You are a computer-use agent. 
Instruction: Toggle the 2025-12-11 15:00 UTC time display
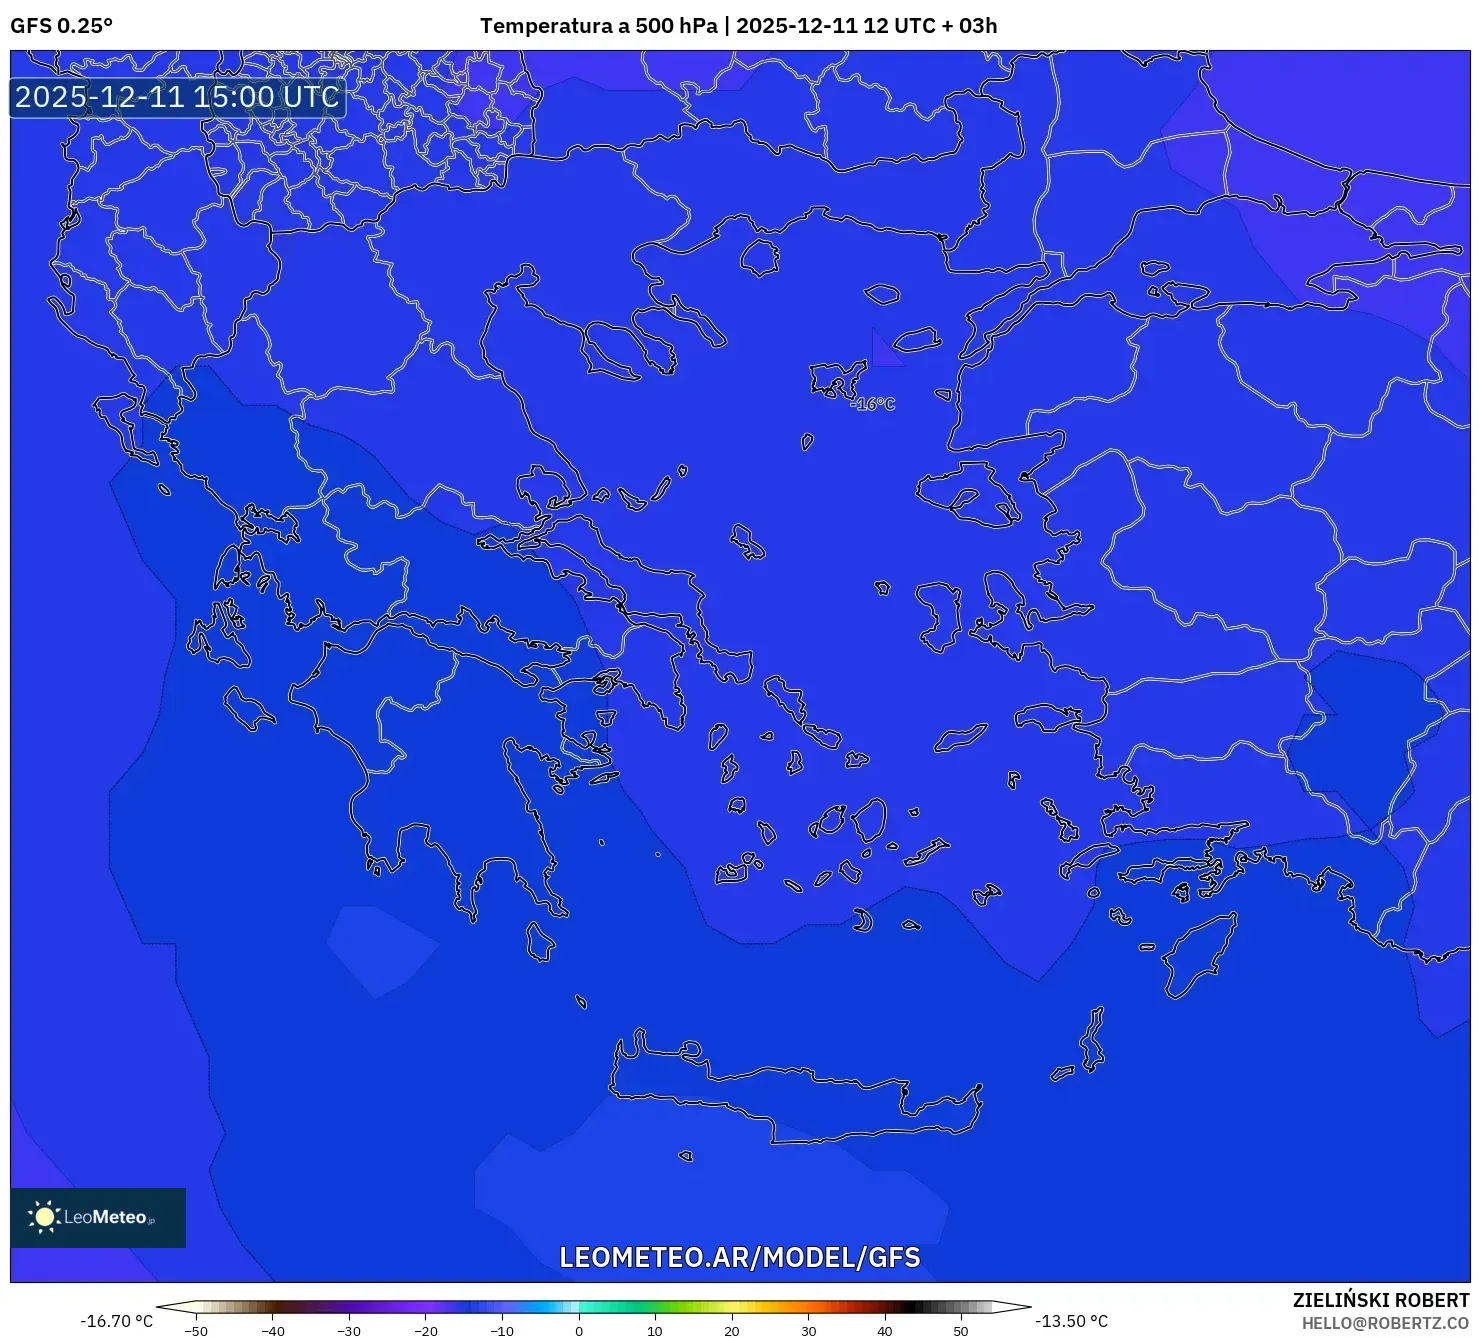coord(177,97)
